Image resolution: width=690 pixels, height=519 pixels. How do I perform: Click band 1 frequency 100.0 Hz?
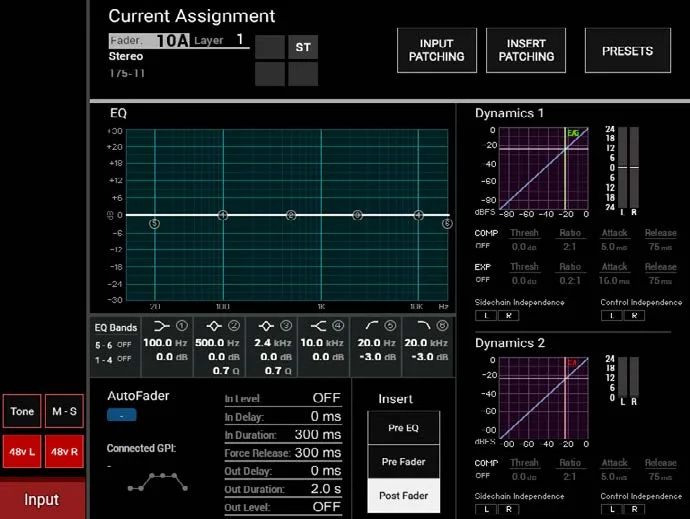coord(165,342)
